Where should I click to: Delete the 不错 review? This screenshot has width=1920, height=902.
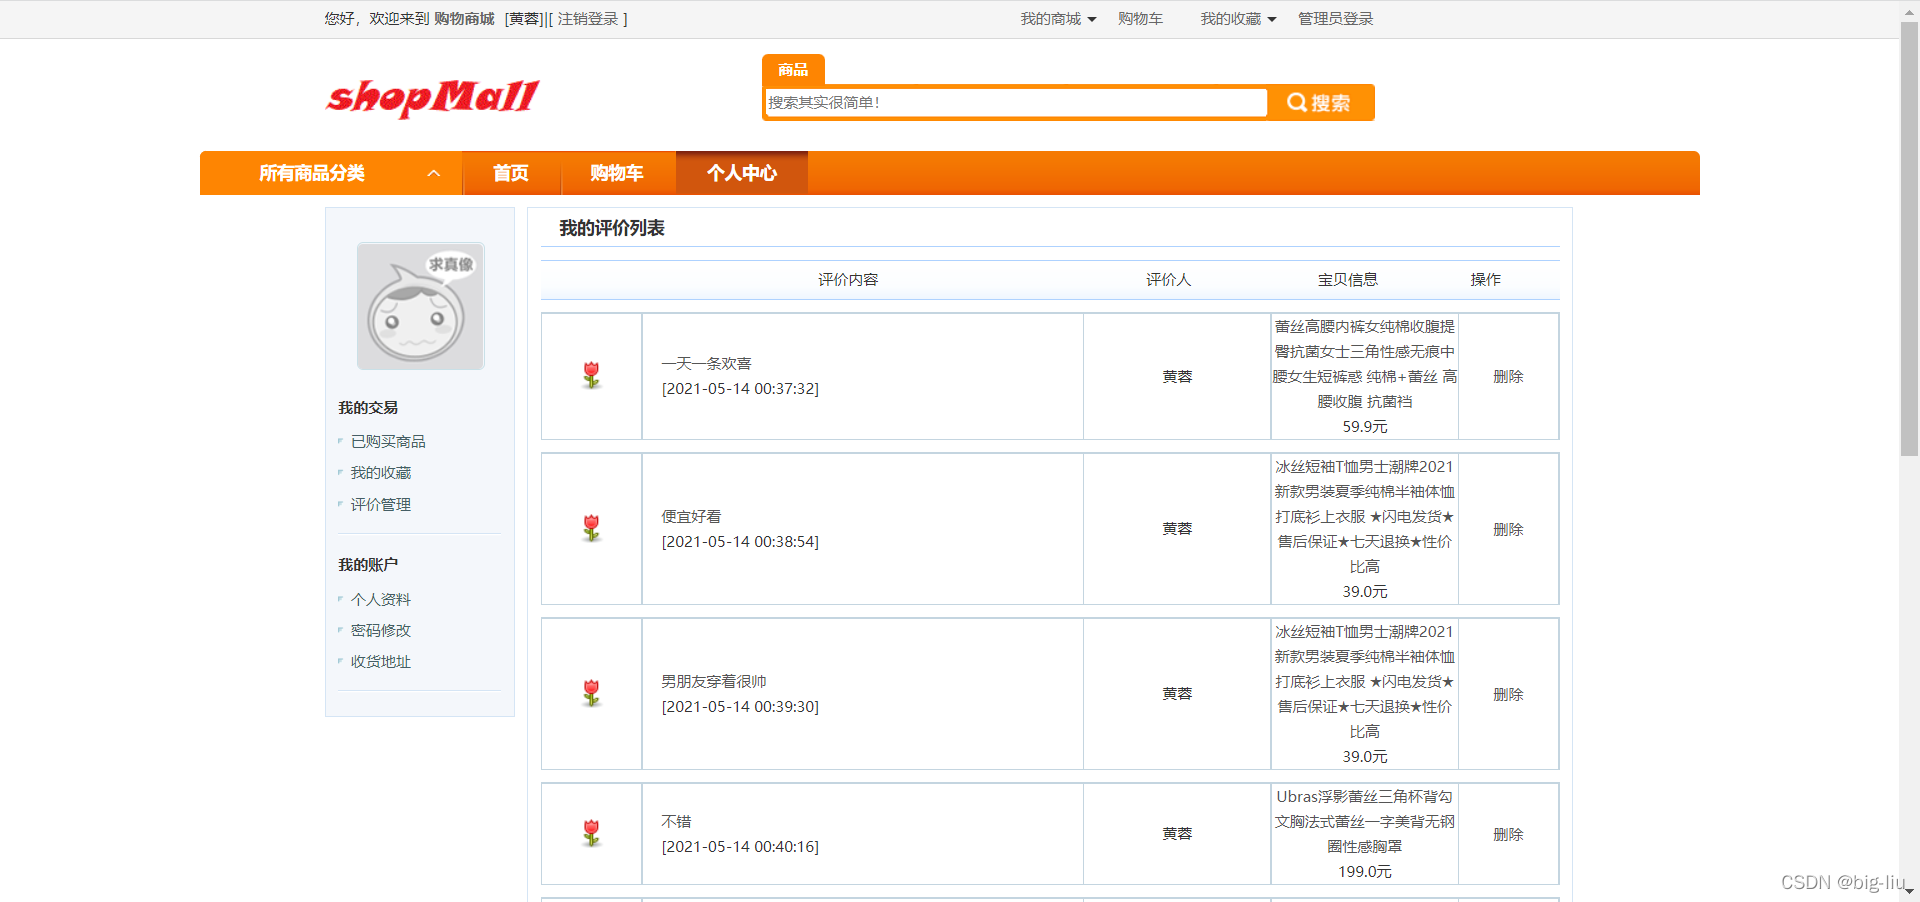(x=1508, y=834)
